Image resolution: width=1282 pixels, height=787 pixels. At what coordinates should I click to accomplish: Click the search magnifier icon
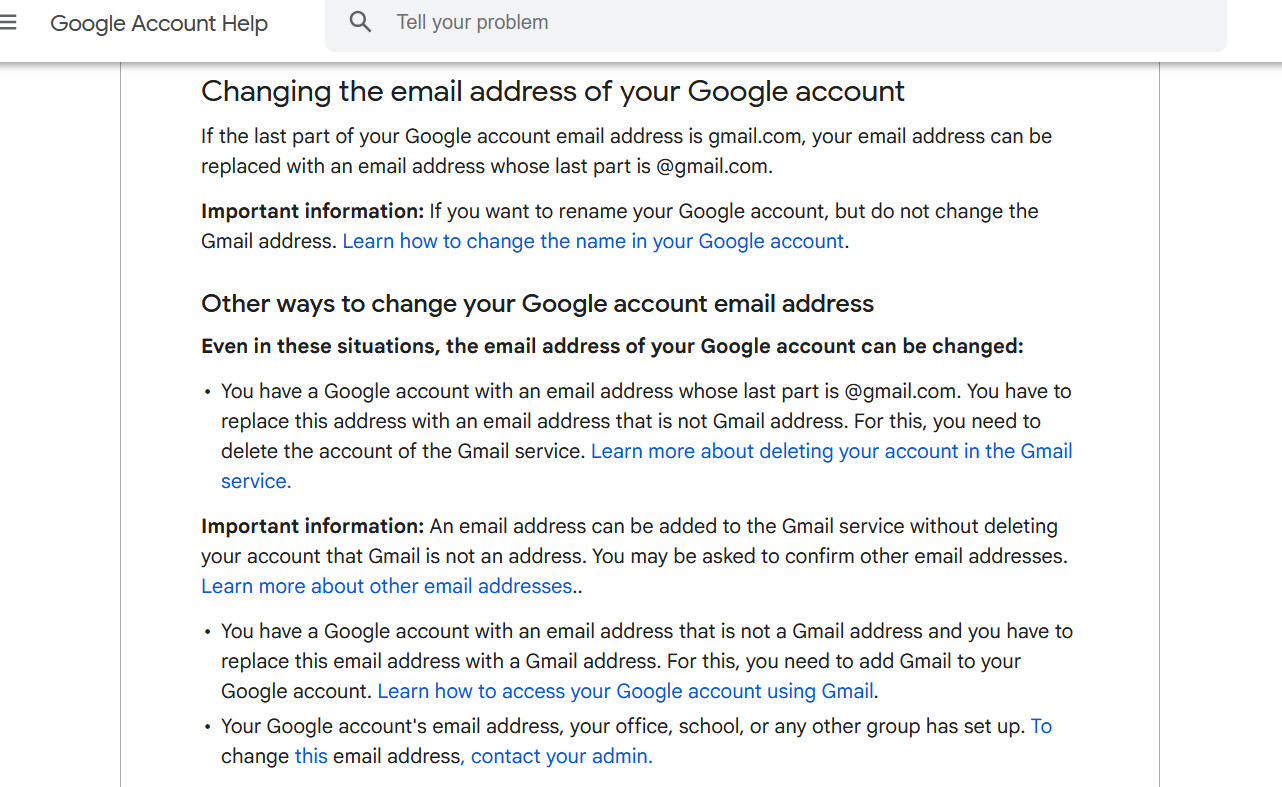click(360, 22)
